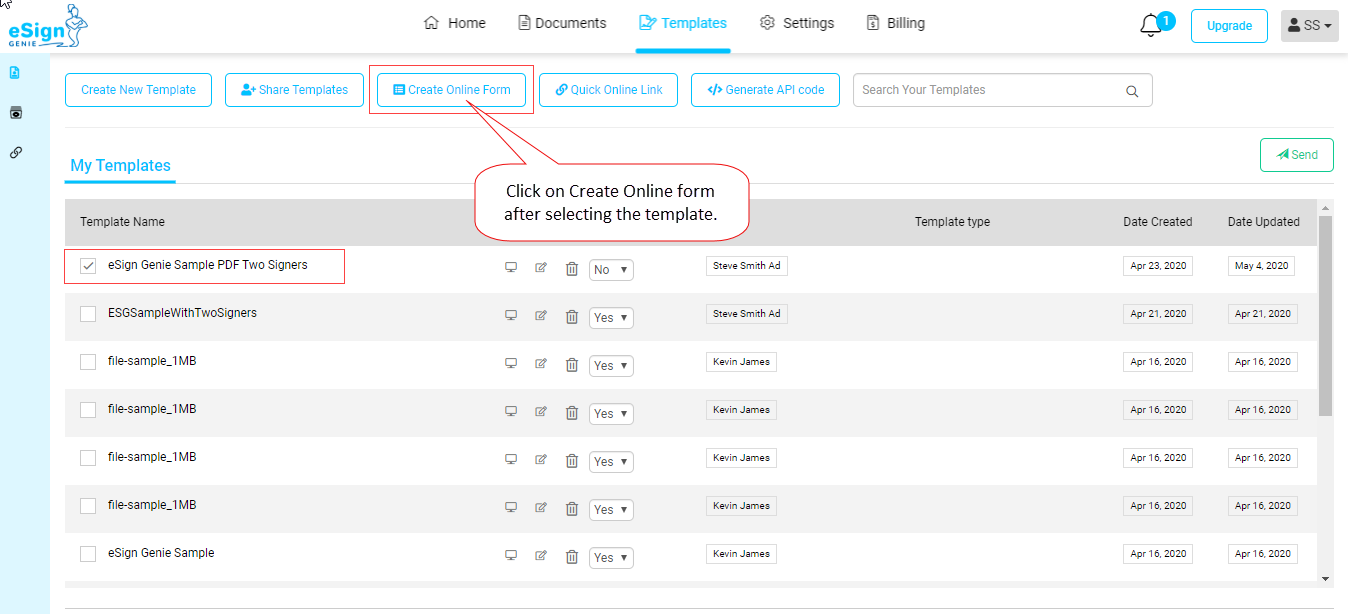This screenshot has width=1348, height=614.
Task: Click the ESGSampleWithTwoSigners template name
Action: pyautogui.click(x=182, y=313)
